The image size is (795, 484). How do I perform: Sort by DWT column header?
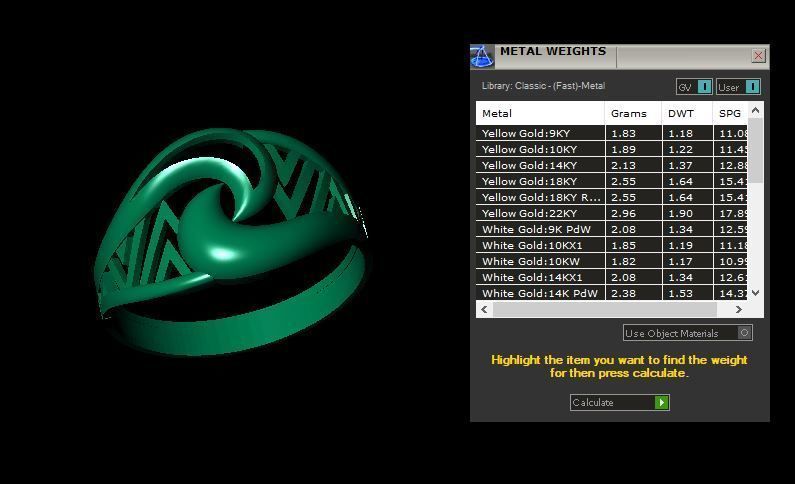tap(687, 113)
